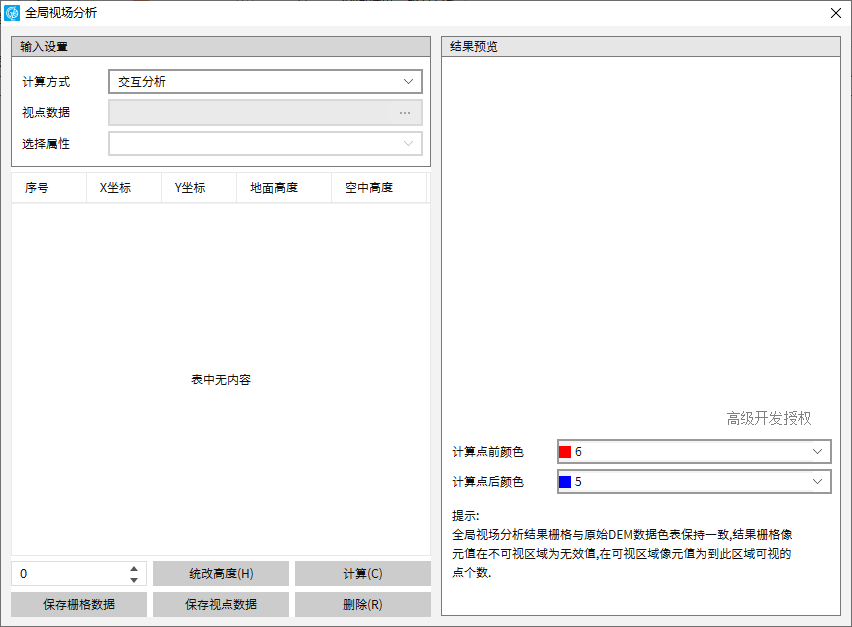Open the 计算点前颜色 dropdown
852x627 pixels.
coord(693,452)
